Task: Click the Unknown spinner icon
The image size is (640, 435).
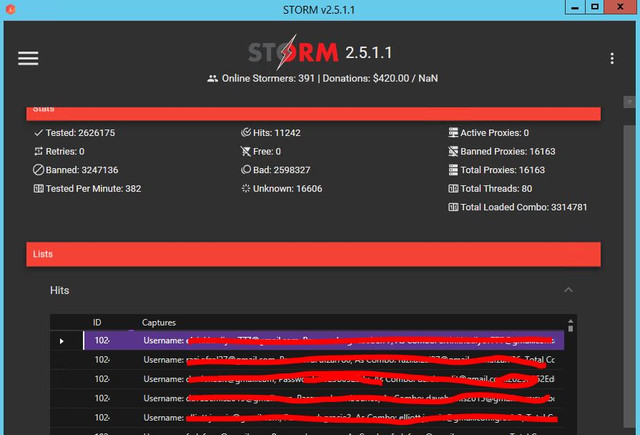Action: point(246,188)
